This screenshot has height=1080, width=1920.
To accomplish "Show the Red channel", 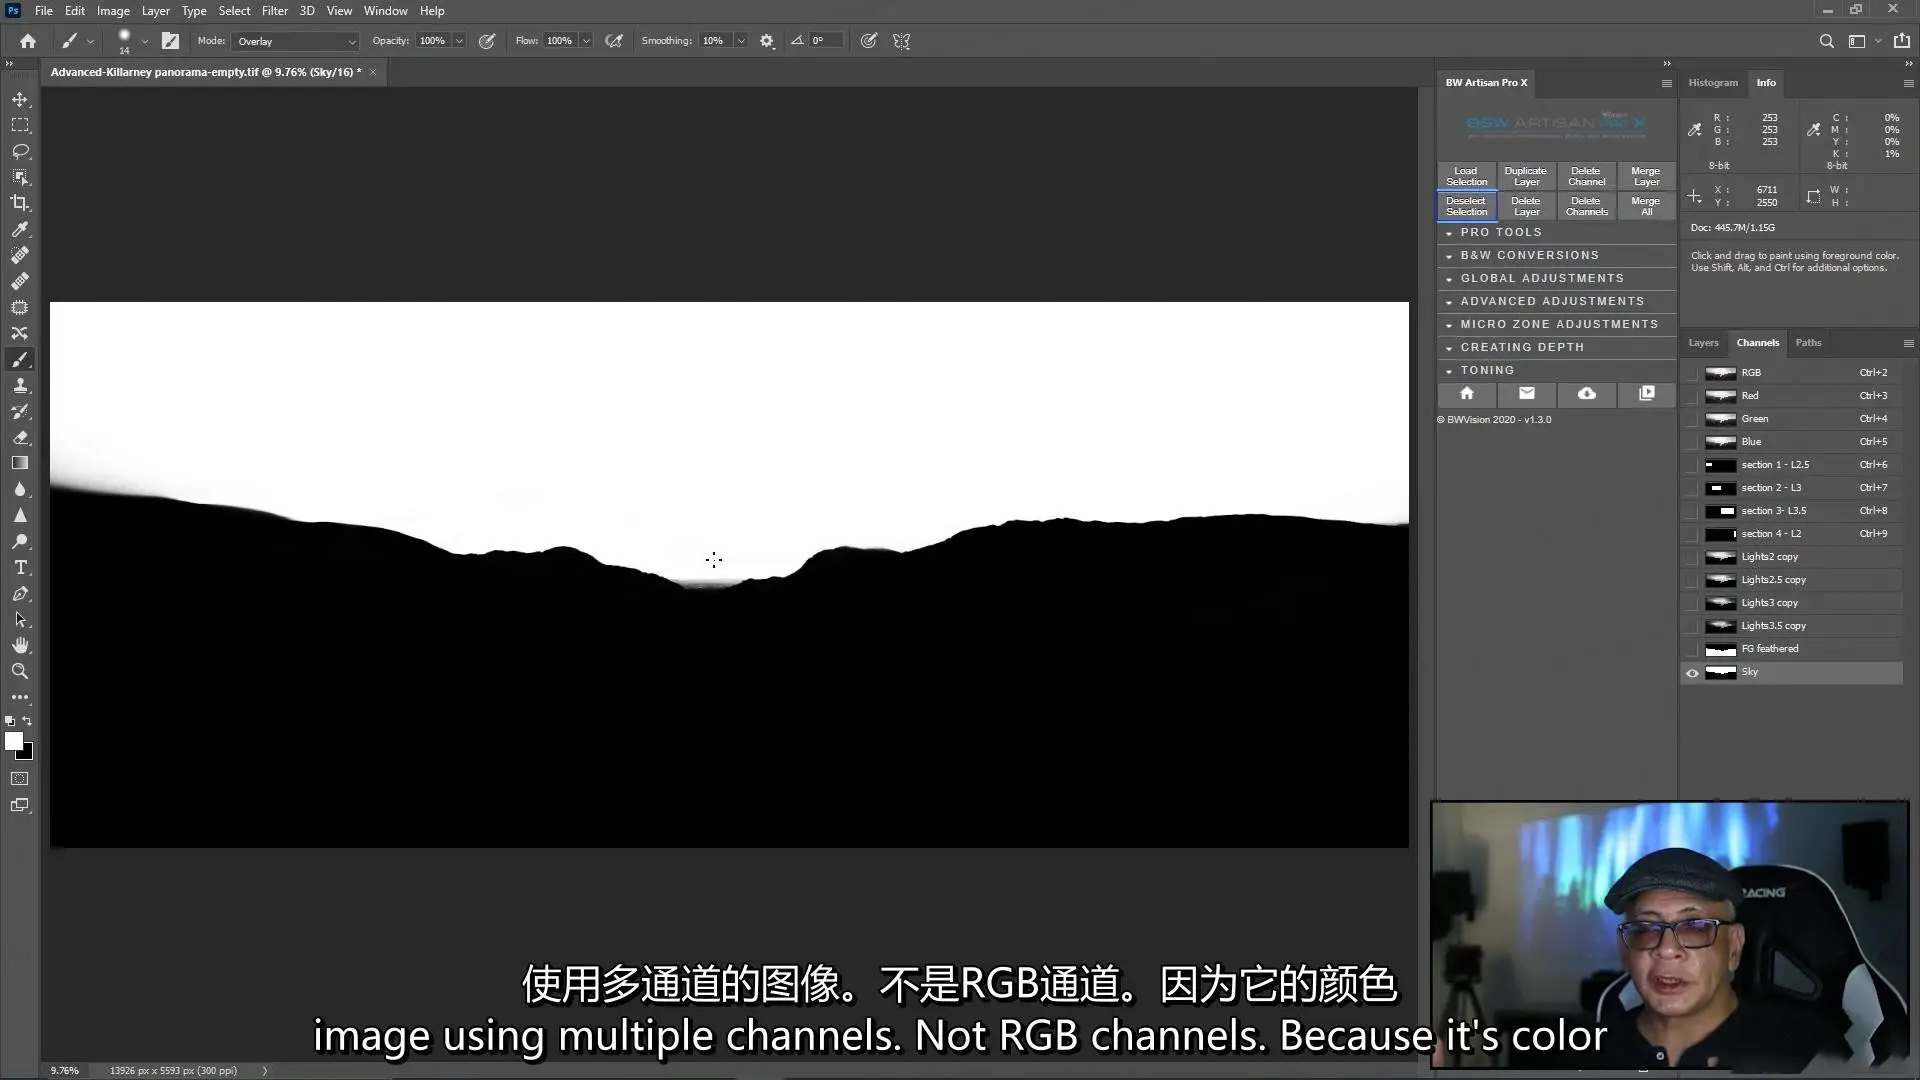I will pos(1692,396).
